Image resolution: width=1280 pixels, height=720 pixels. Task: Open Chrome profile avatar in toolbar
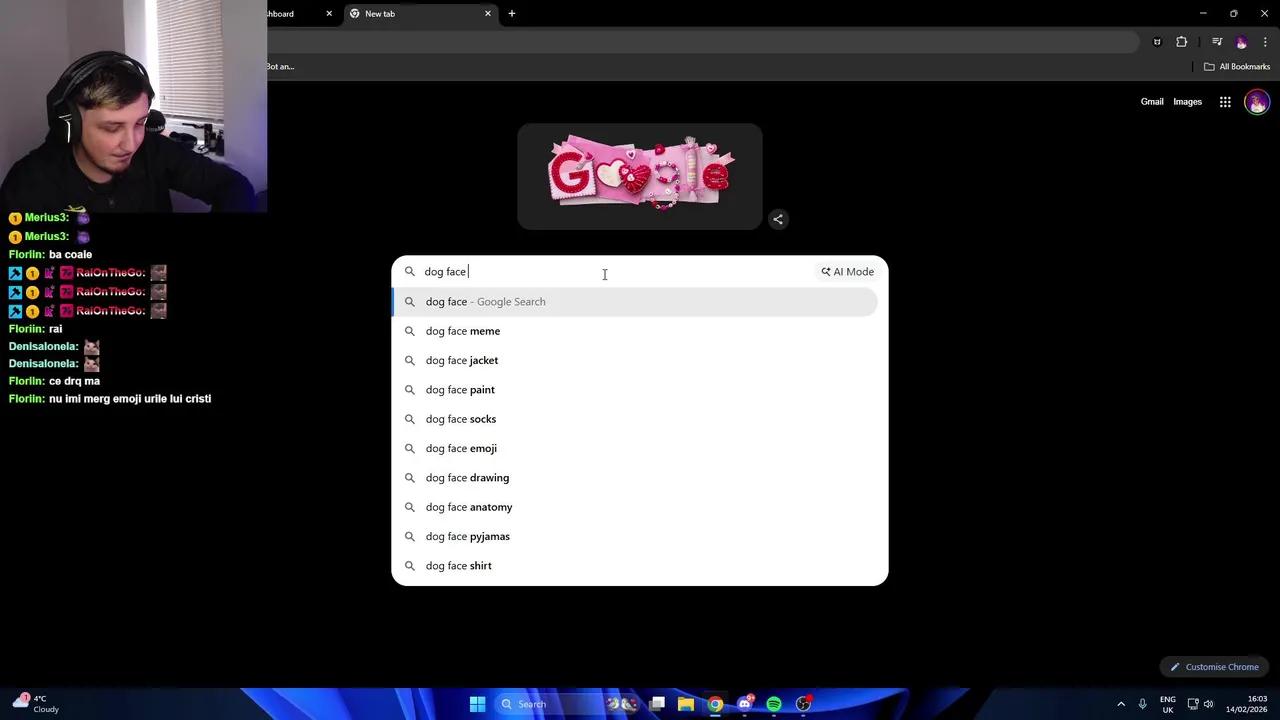click(x=1242, y=42)
